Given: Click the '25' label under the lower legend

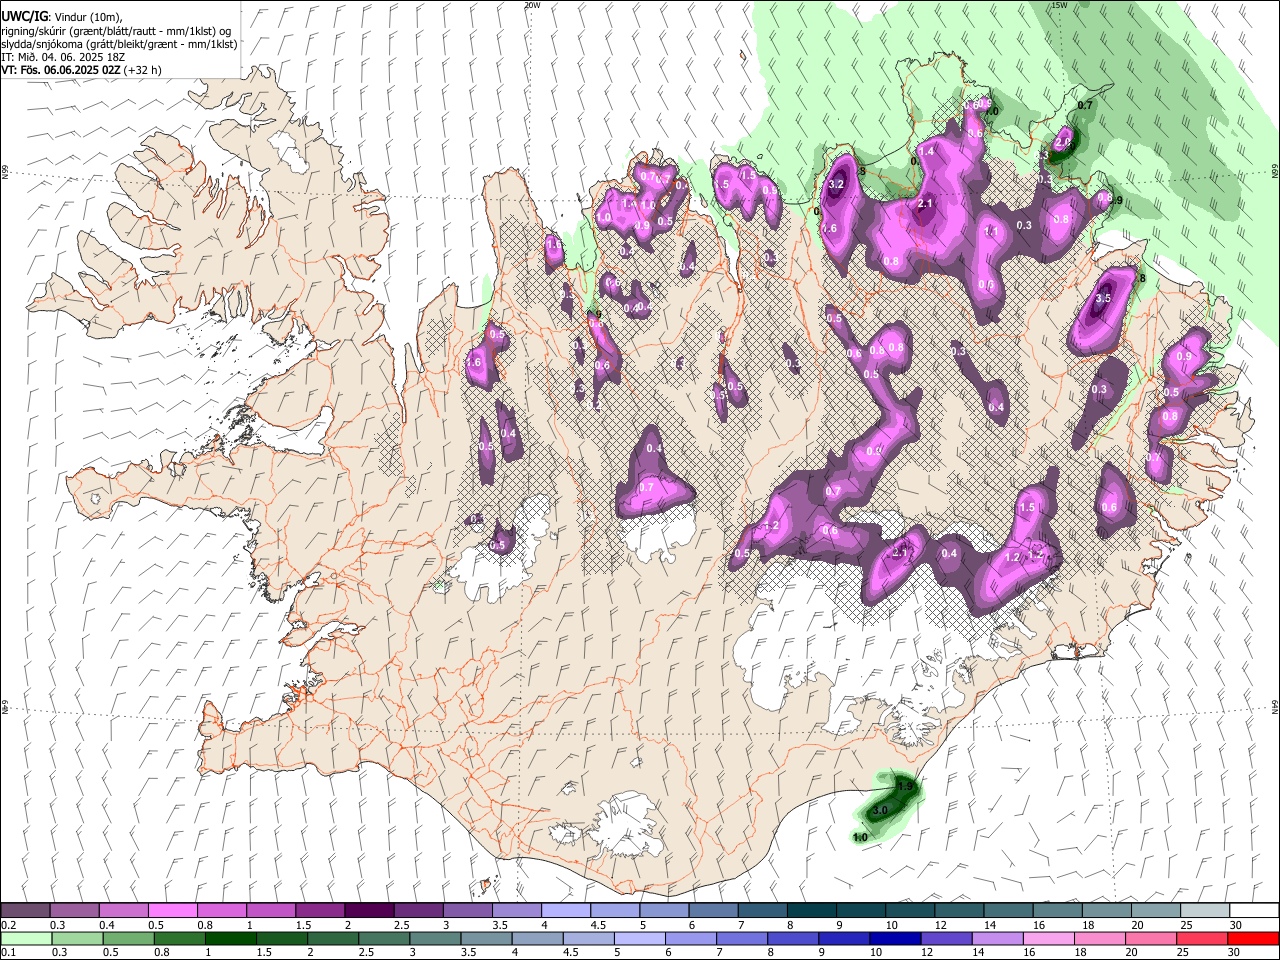Looking at the screenshot, I should tap(1184, 953).
